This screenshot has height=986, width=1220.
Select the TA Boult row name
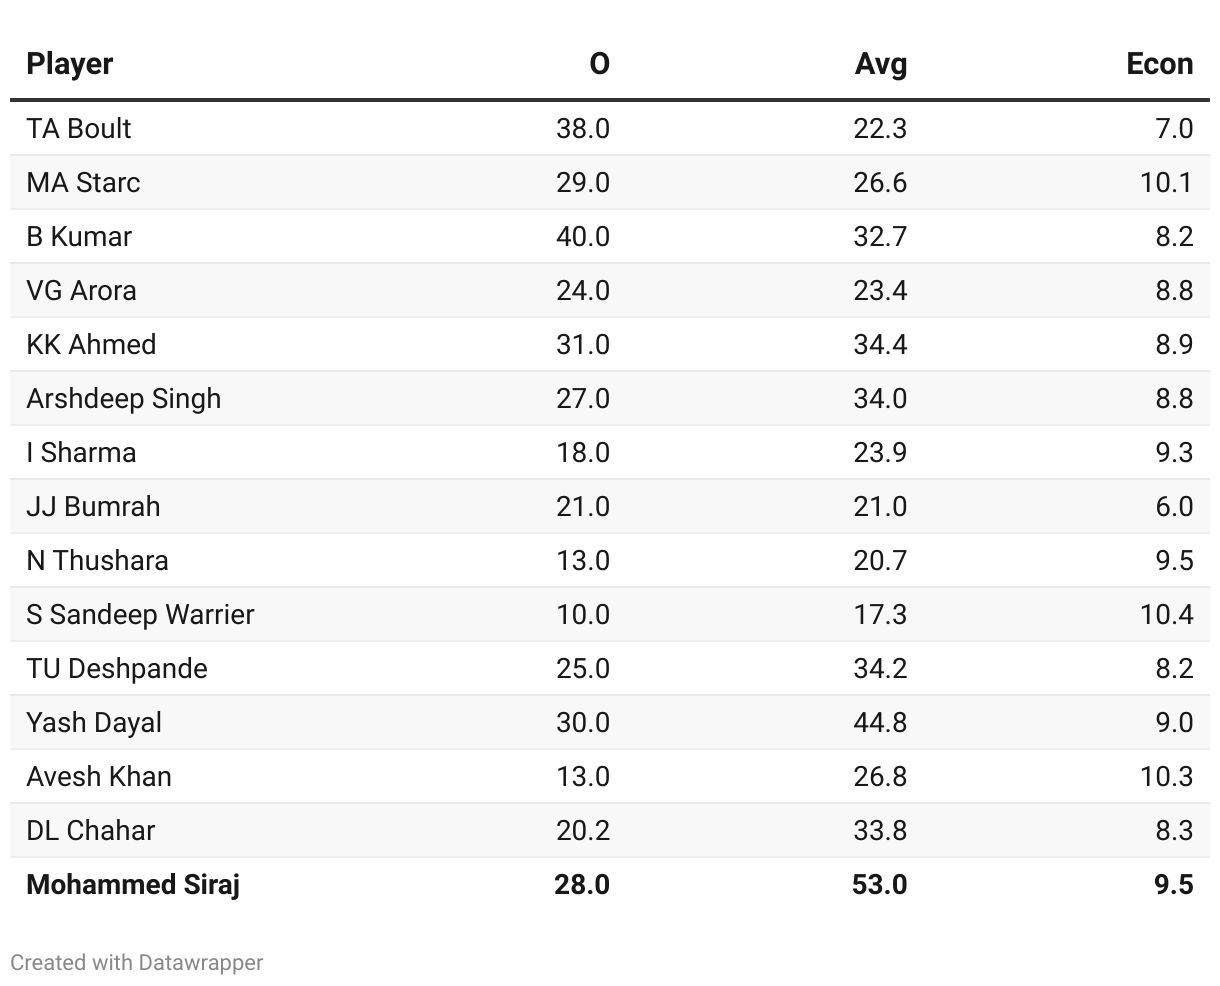(x=79, y=128)
